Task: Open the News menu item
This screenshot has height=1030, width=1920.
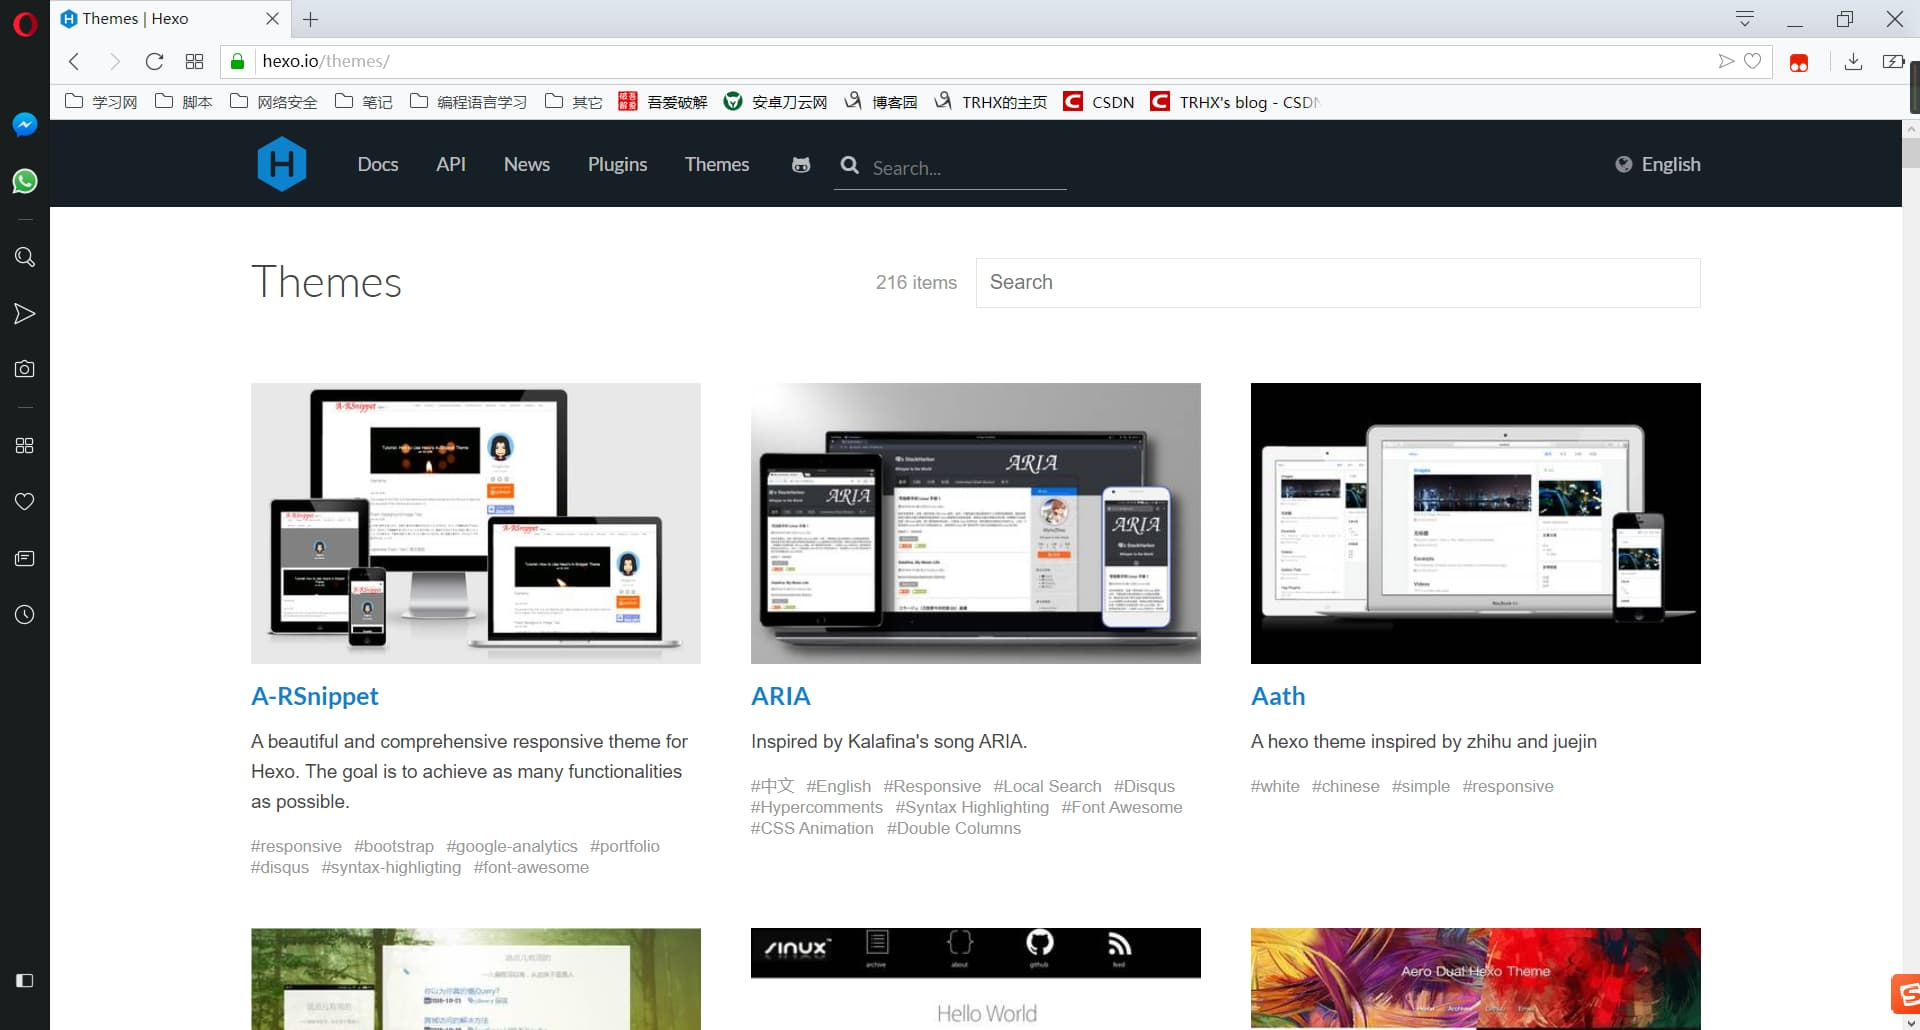Action: 527,164
